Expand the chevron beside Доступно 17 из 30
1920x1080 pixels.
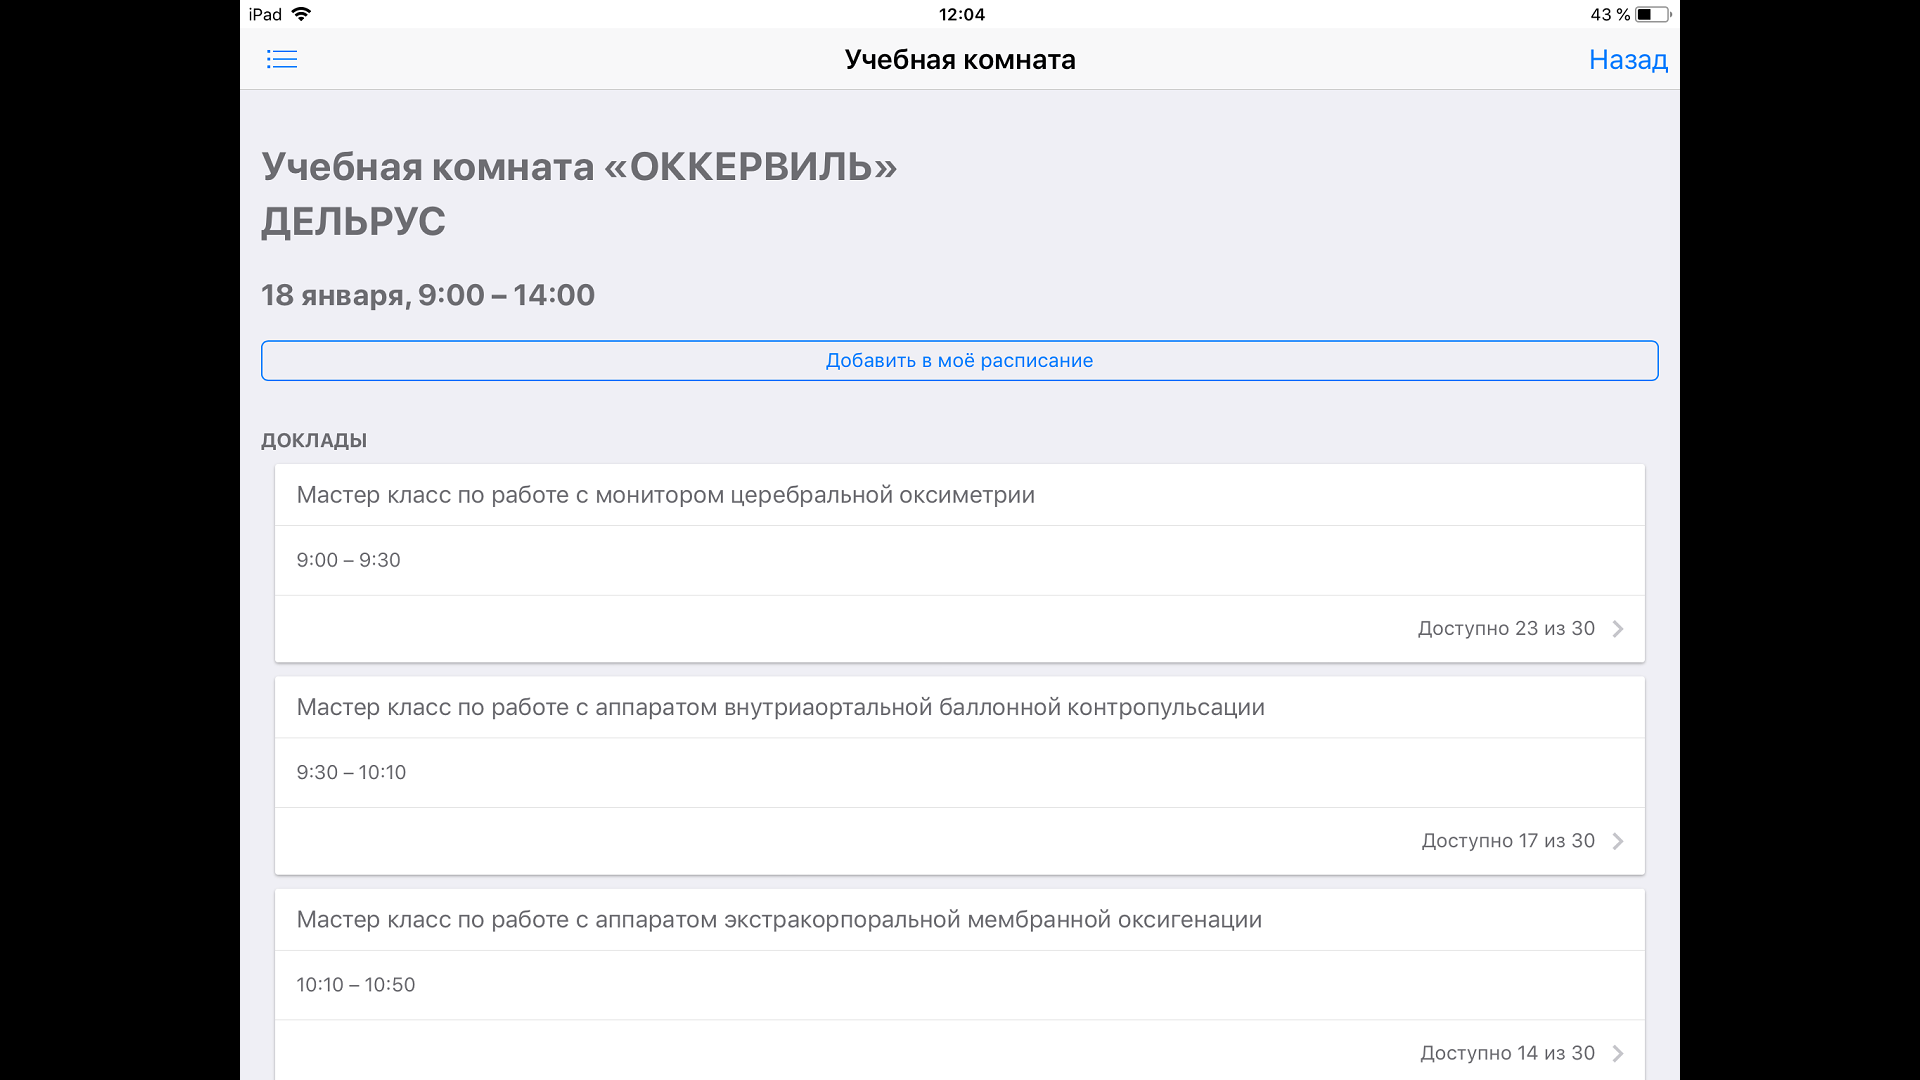[1618, 841]
